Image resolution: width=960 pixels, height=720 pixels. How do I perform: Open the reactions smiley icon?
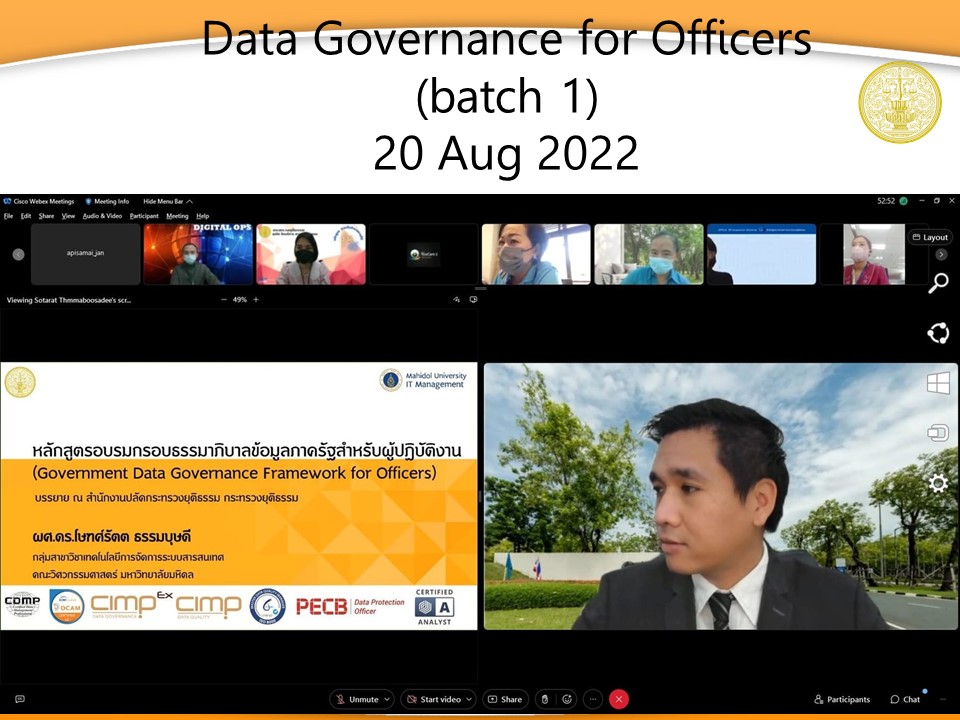tap(567, 699)
